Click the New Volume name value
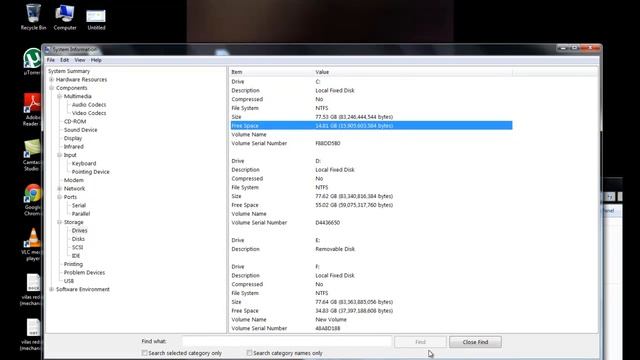Screen dimensions: 640x360 [x=331, y=320]
